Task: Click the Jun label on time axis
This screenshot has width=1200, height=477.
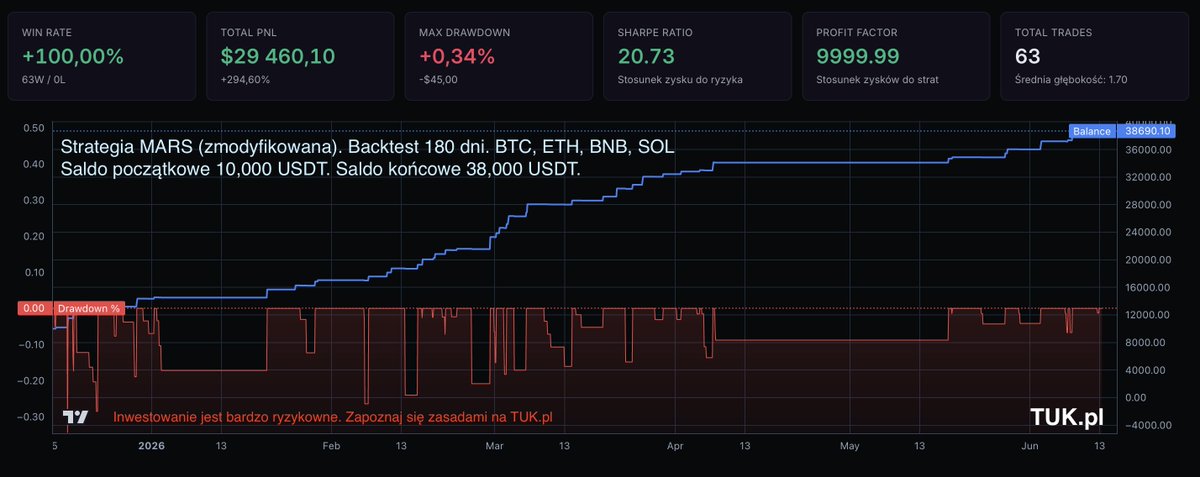Action: [1031, 446]
